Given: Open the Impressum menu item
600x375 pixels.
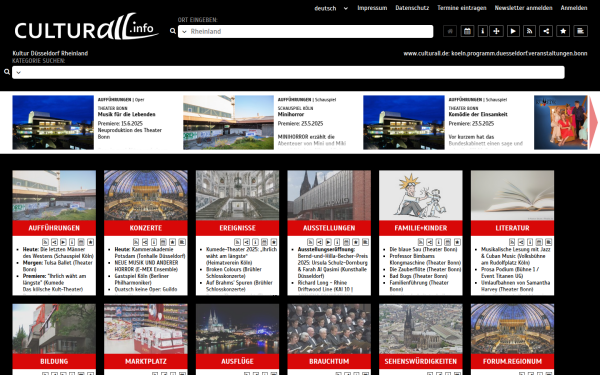Looking at the screenshot, I should [372, 8].
